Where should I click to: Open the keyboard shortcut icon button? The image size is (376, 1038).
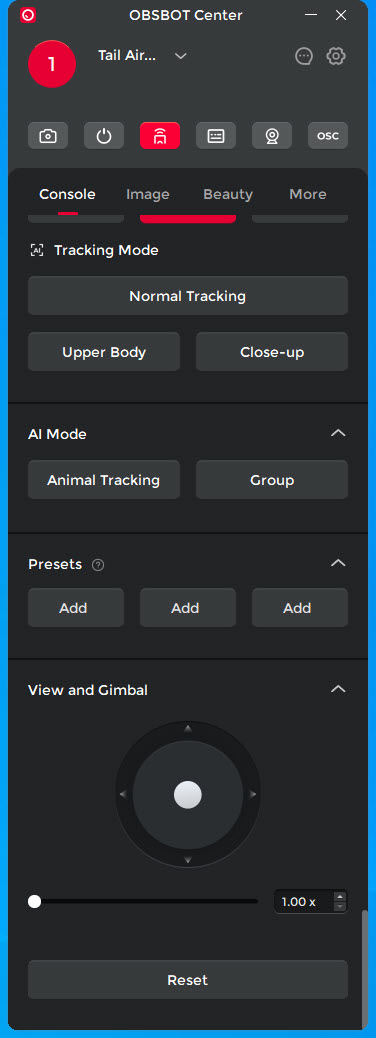216,136
